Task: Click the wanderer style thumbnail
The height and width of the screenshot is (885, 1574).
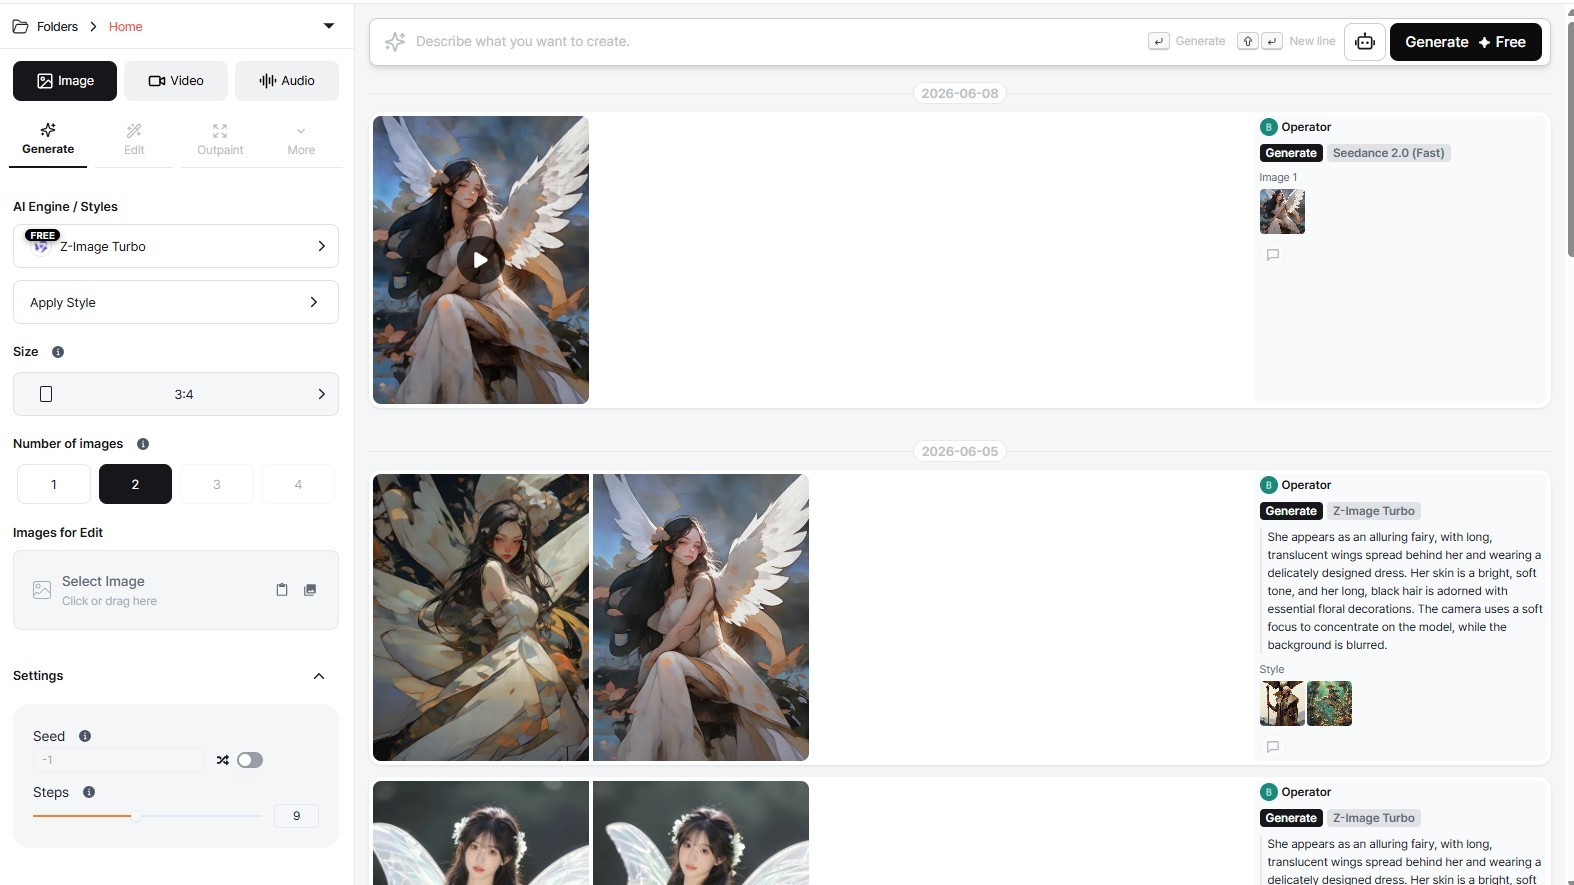Action: pyautogui.click(x=1282, y=704)
